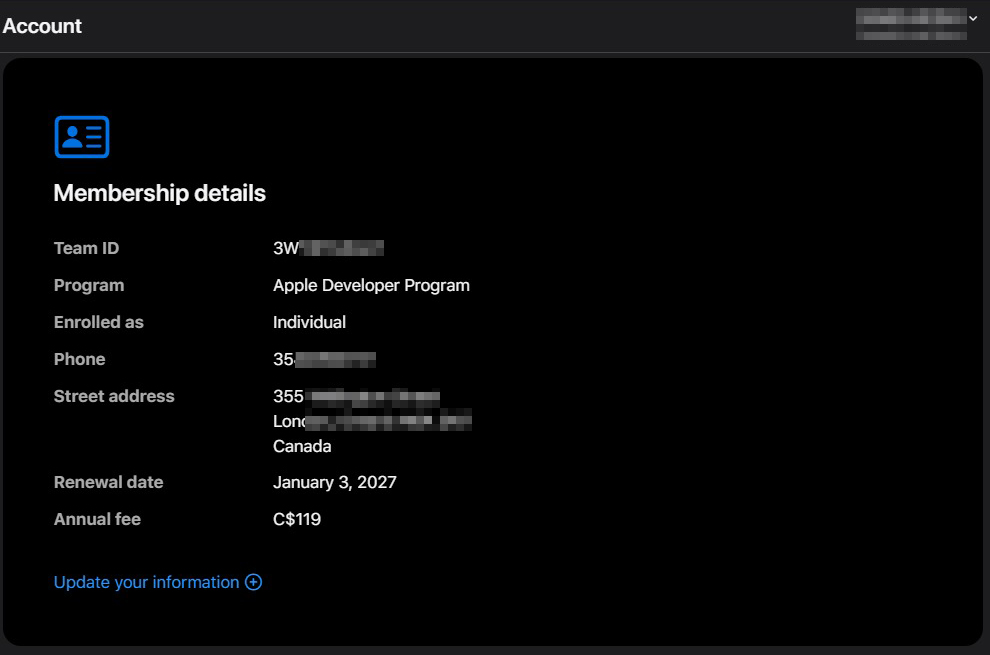Open the account dropdown chevron at top right
This screenshot has width=990, height=655.
[973, 18]
